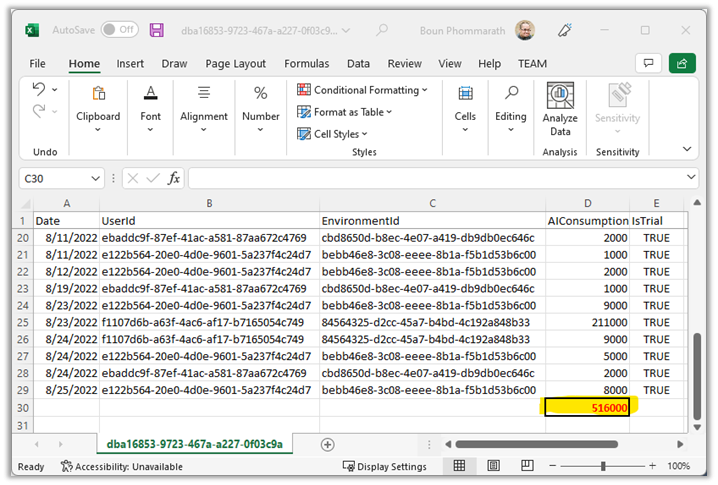718x485 pixels.
Task: Expand the formula bar with chevron
Action: tap(691, 177)
